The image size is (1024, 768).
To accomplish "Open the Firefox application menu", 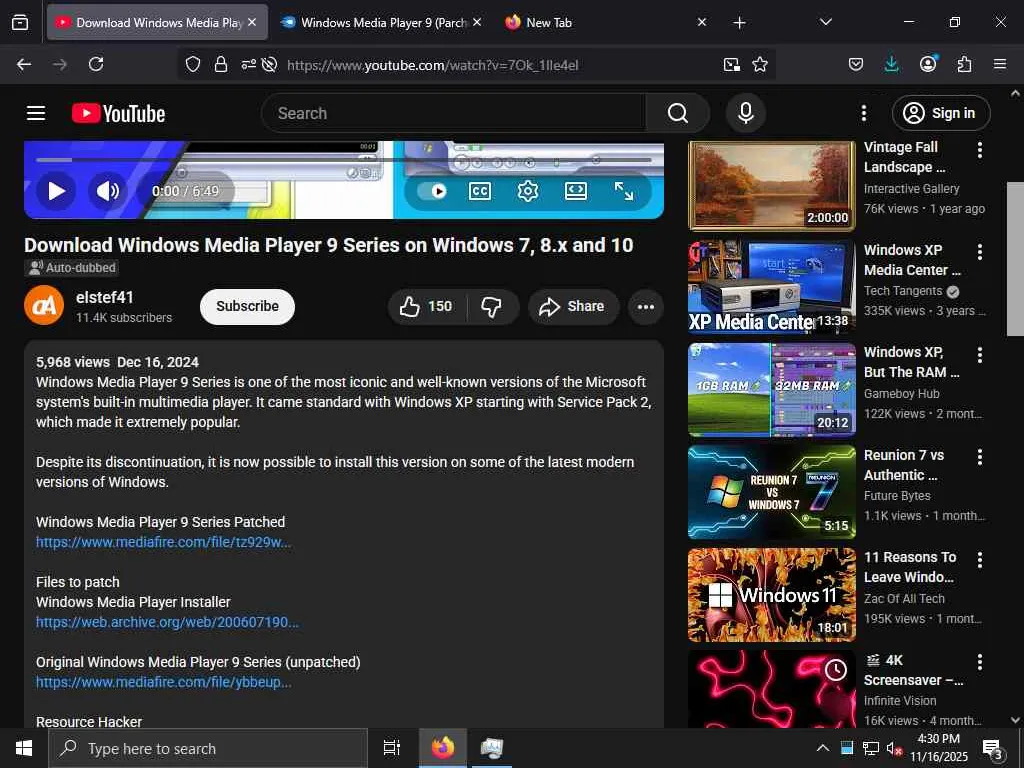I will point(999,64).
